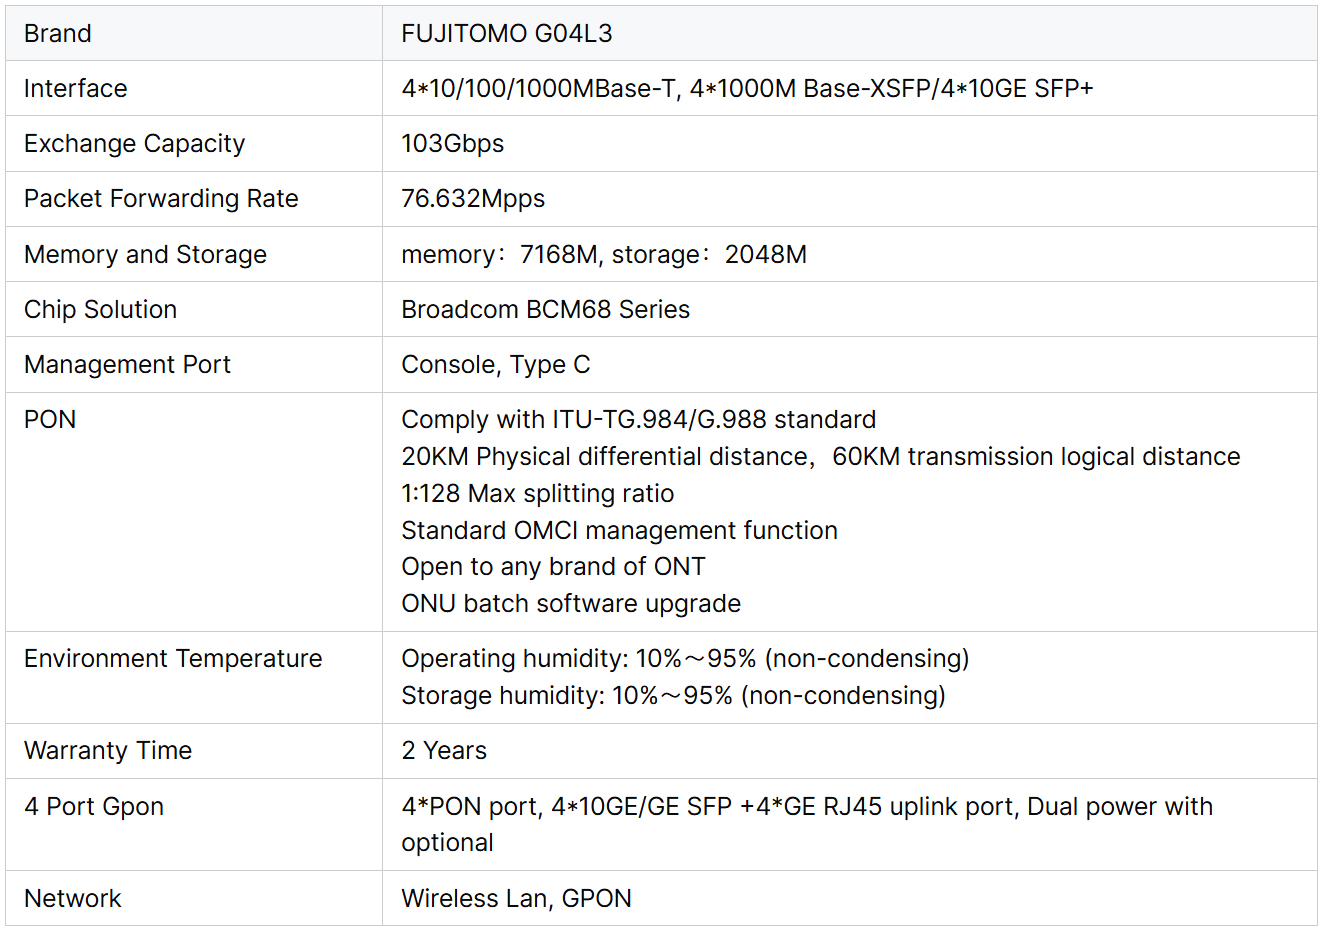Select the Wireless Lan, GPON value
Screen dimensions: 1324x931
516,899
